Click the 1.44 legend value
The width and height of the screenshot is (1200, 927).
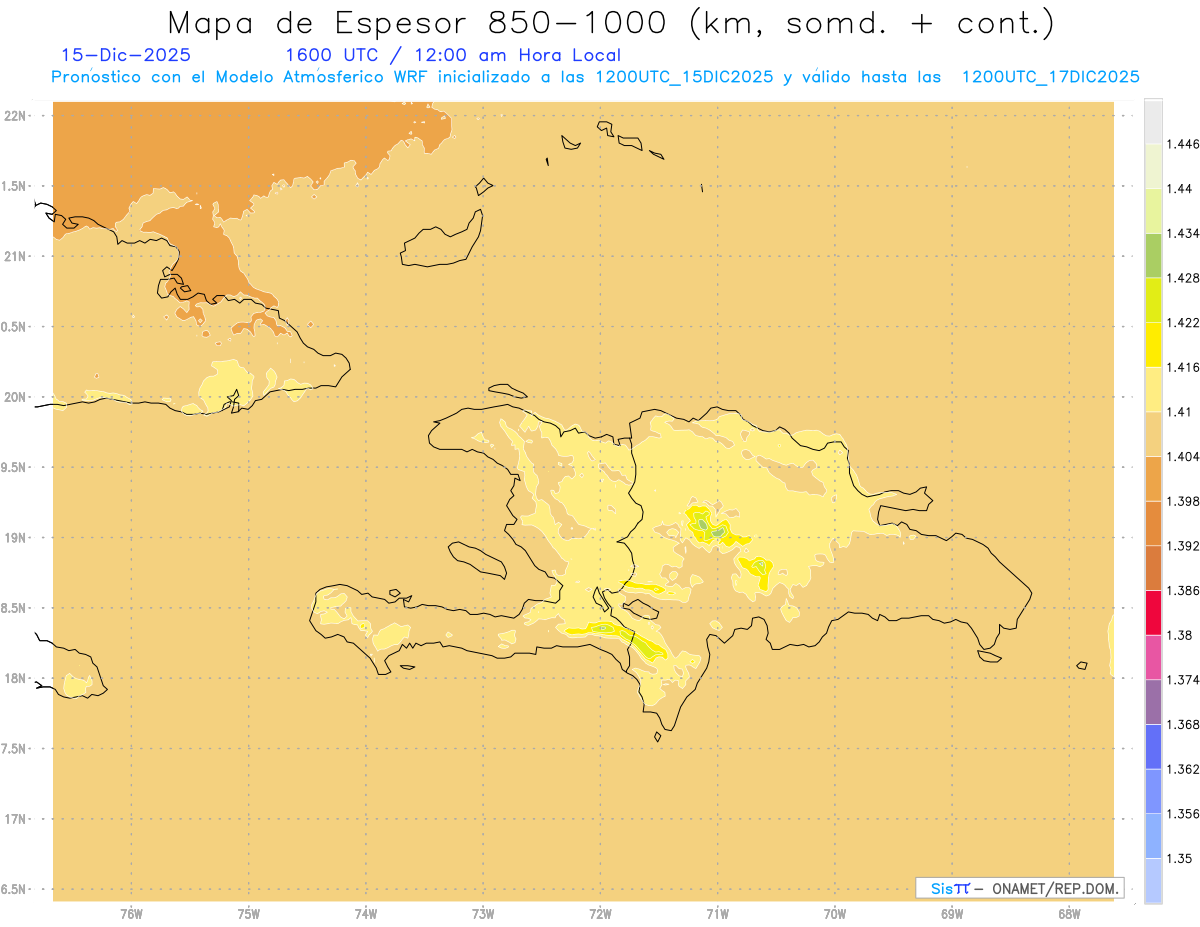1180,188
